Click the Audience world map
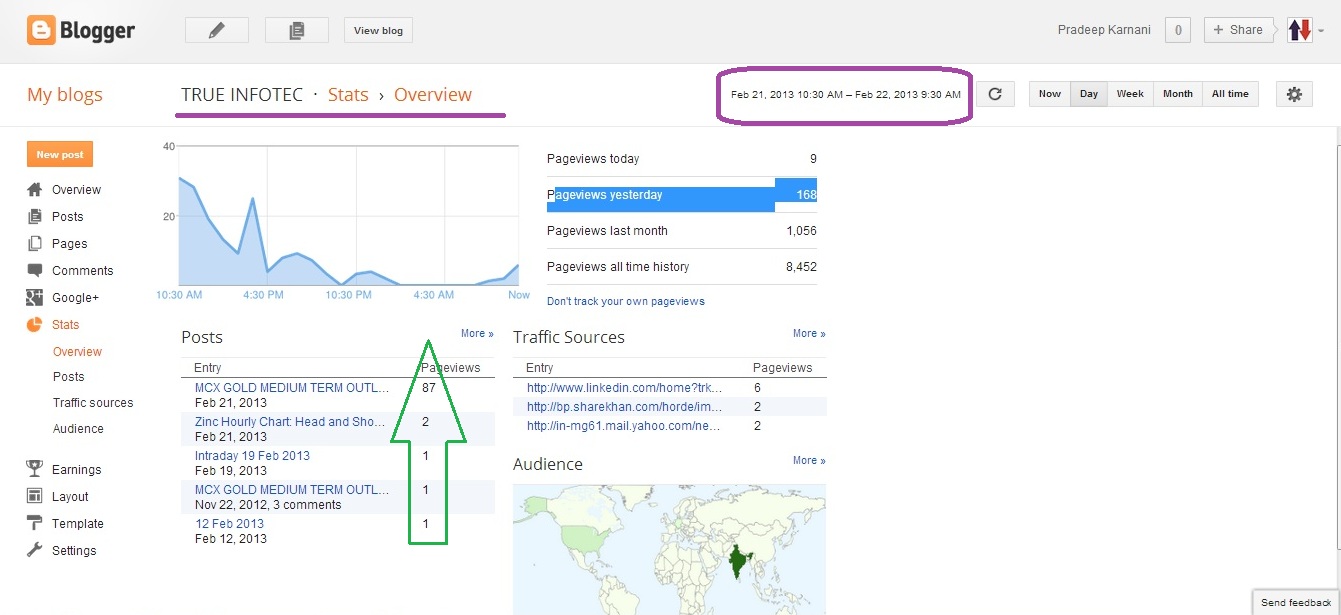Viewport: 1341px width, 615px height. tap(669, 549)
